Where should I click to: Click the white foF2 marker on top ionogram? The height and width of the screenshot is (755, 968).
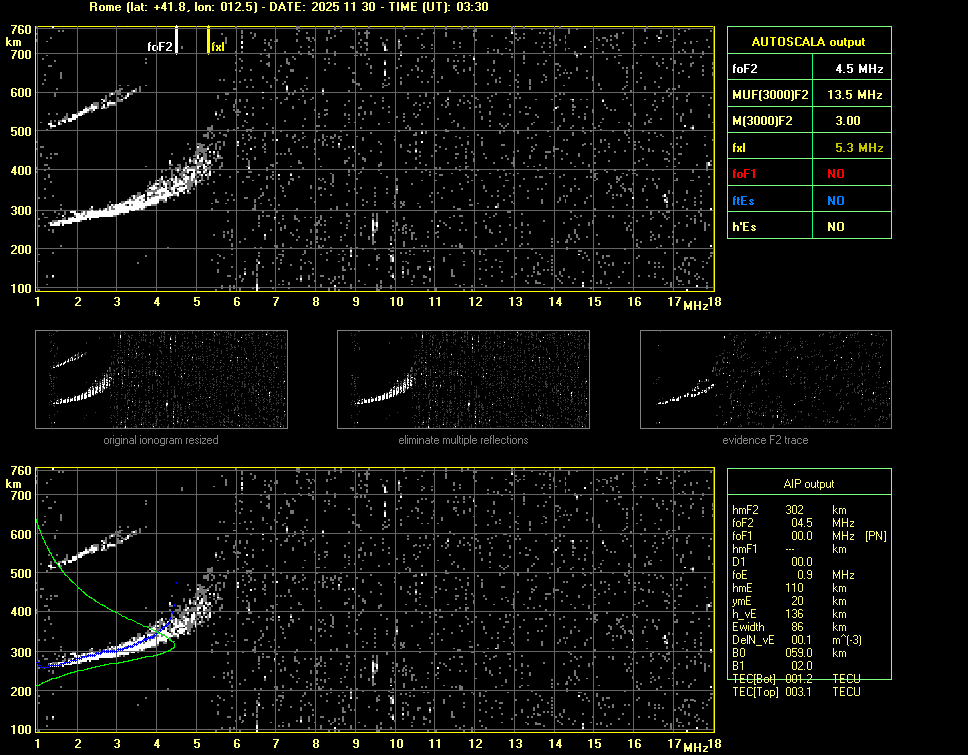coord(176,40)
